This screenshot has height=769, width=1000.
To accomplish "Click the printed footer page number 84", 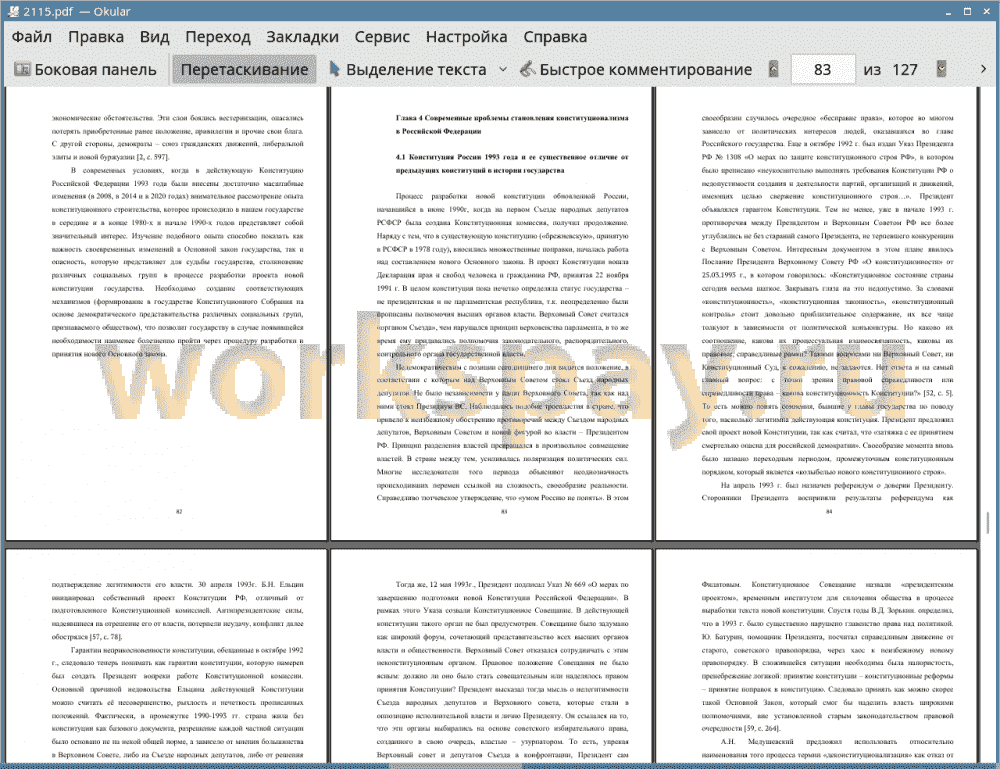I will pyautogui.click(x=829, y=511).
